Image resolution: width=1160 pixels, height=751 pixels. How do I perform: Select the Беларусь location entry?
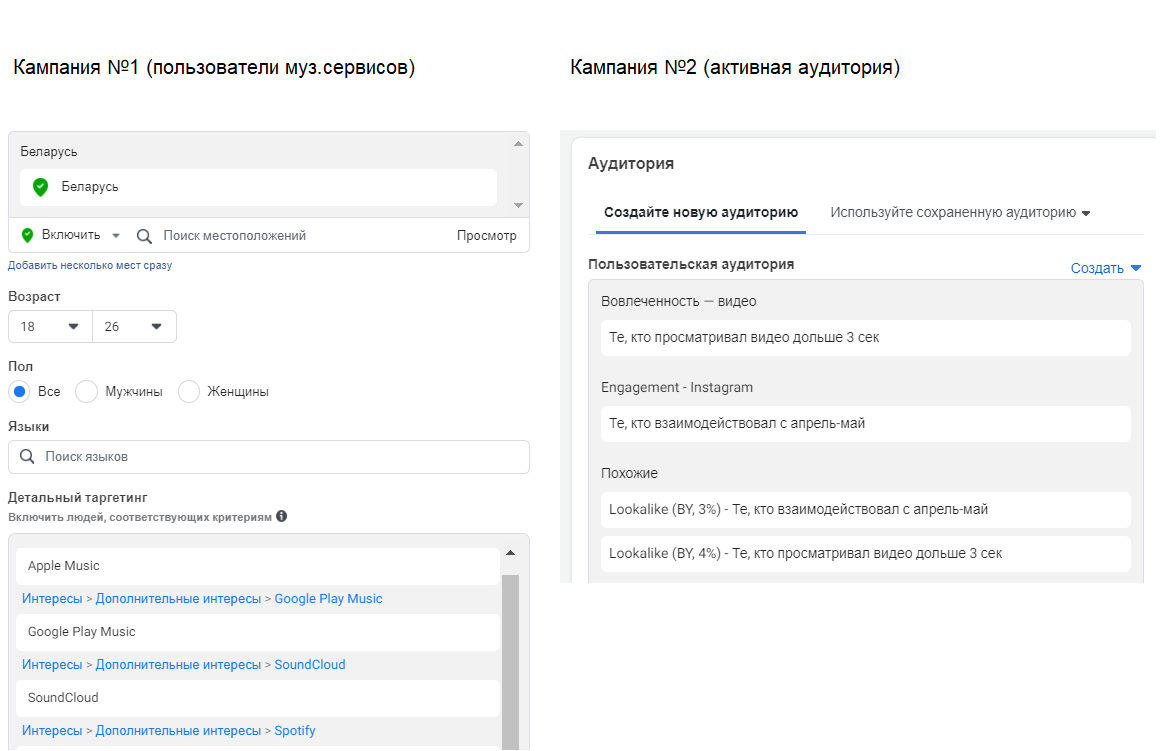click(x=258, y=187)
